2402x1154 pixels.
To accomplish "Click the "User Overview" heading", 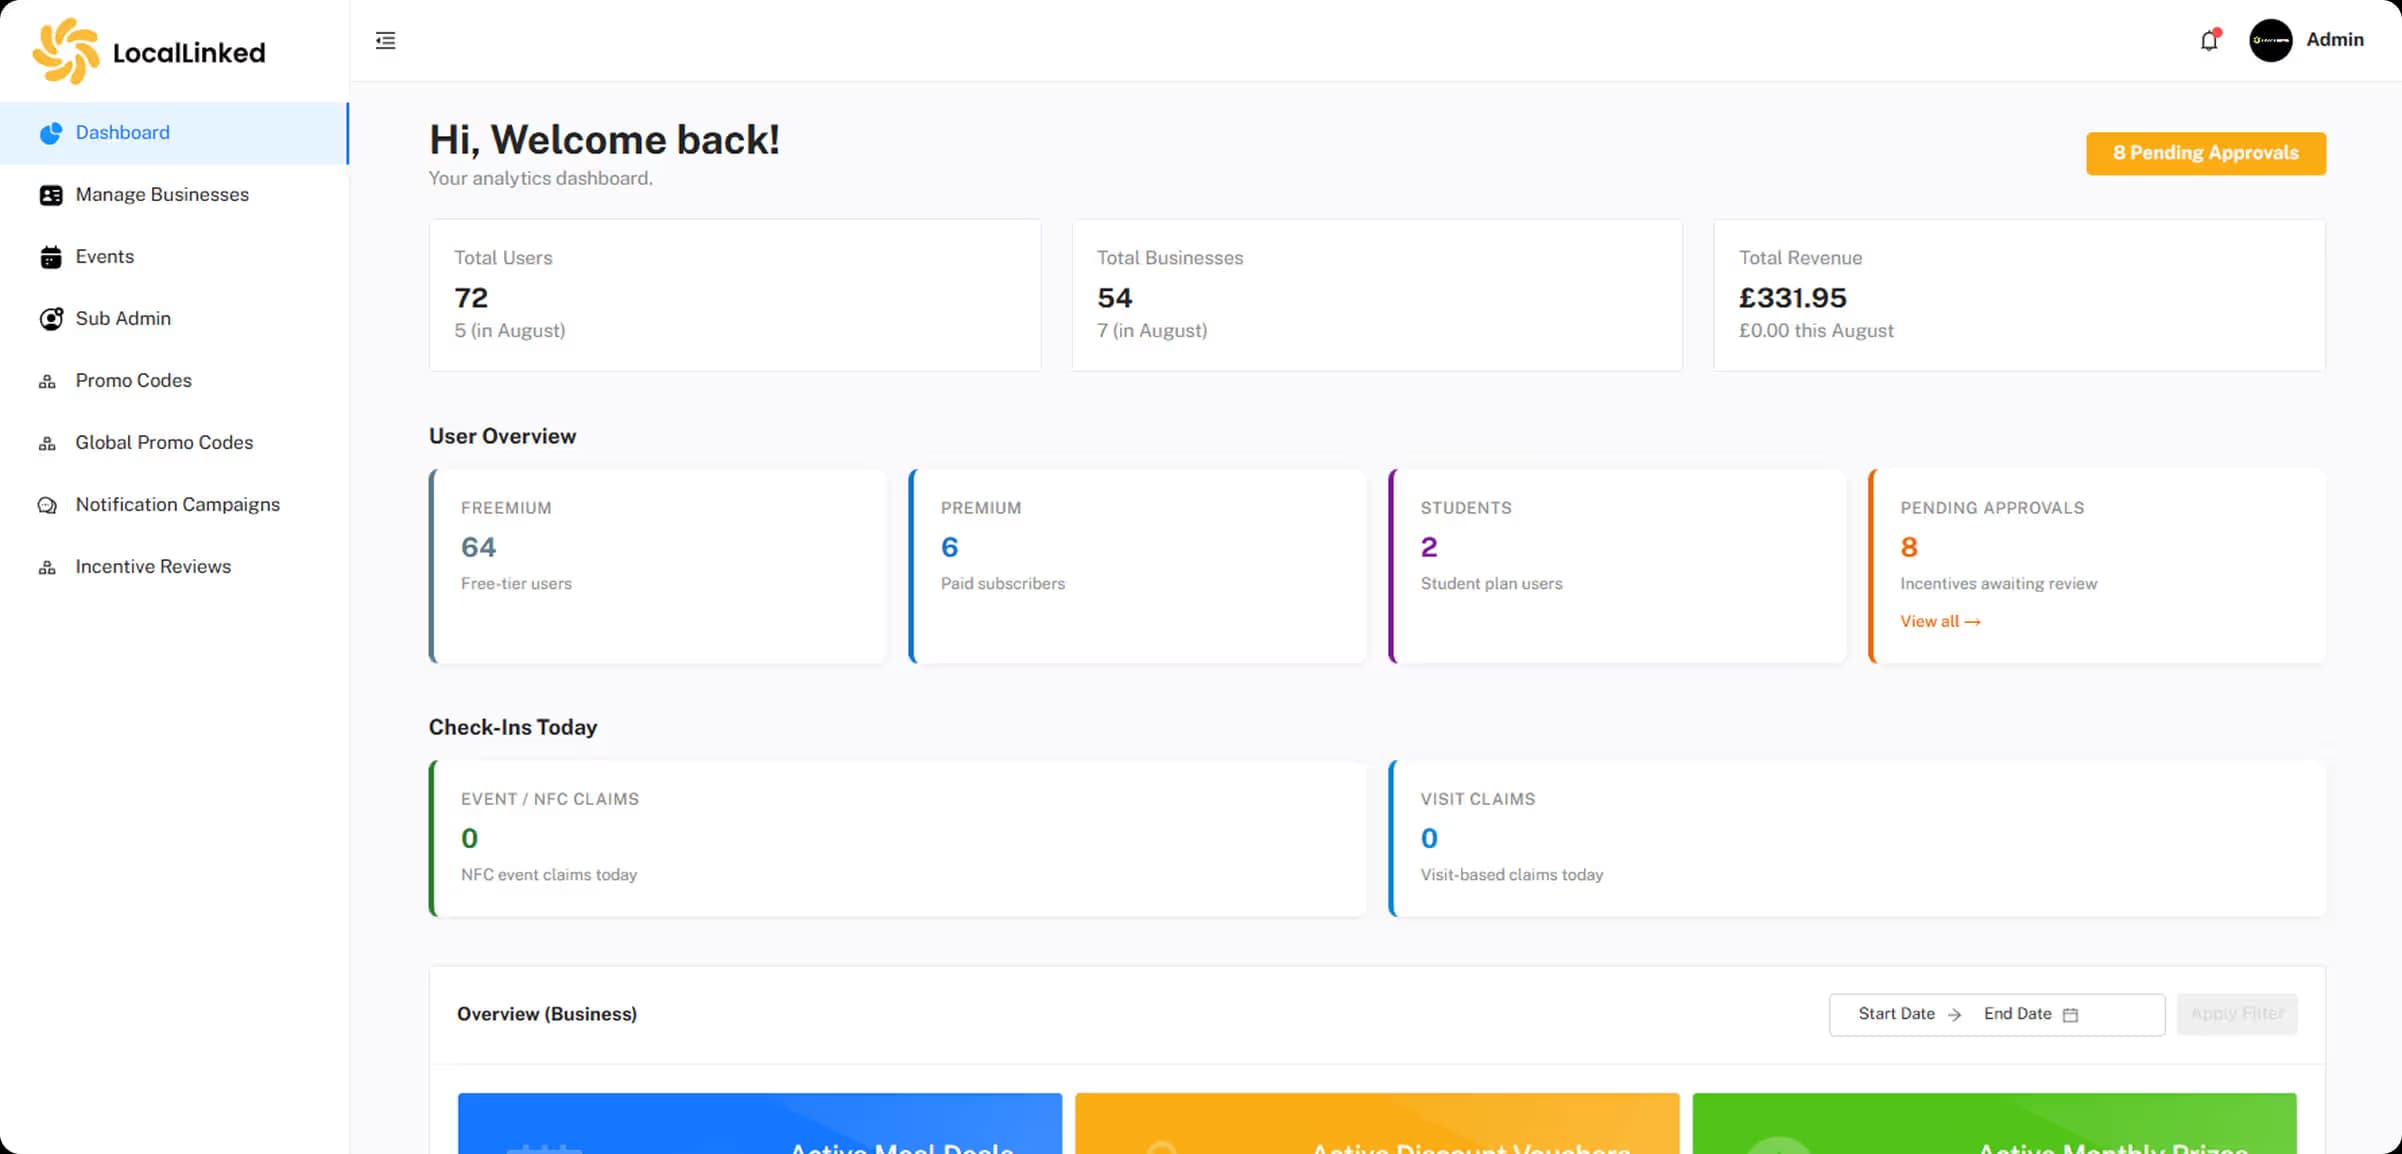I will coord(502,436).
